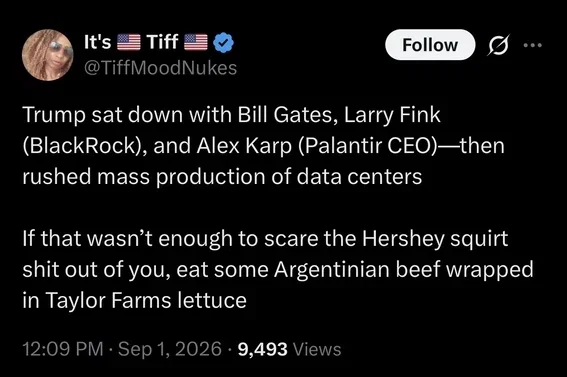This screenshot has width=567, height=377.
Task: Click the display name word "Tiff"
Action: coord(162,42)
